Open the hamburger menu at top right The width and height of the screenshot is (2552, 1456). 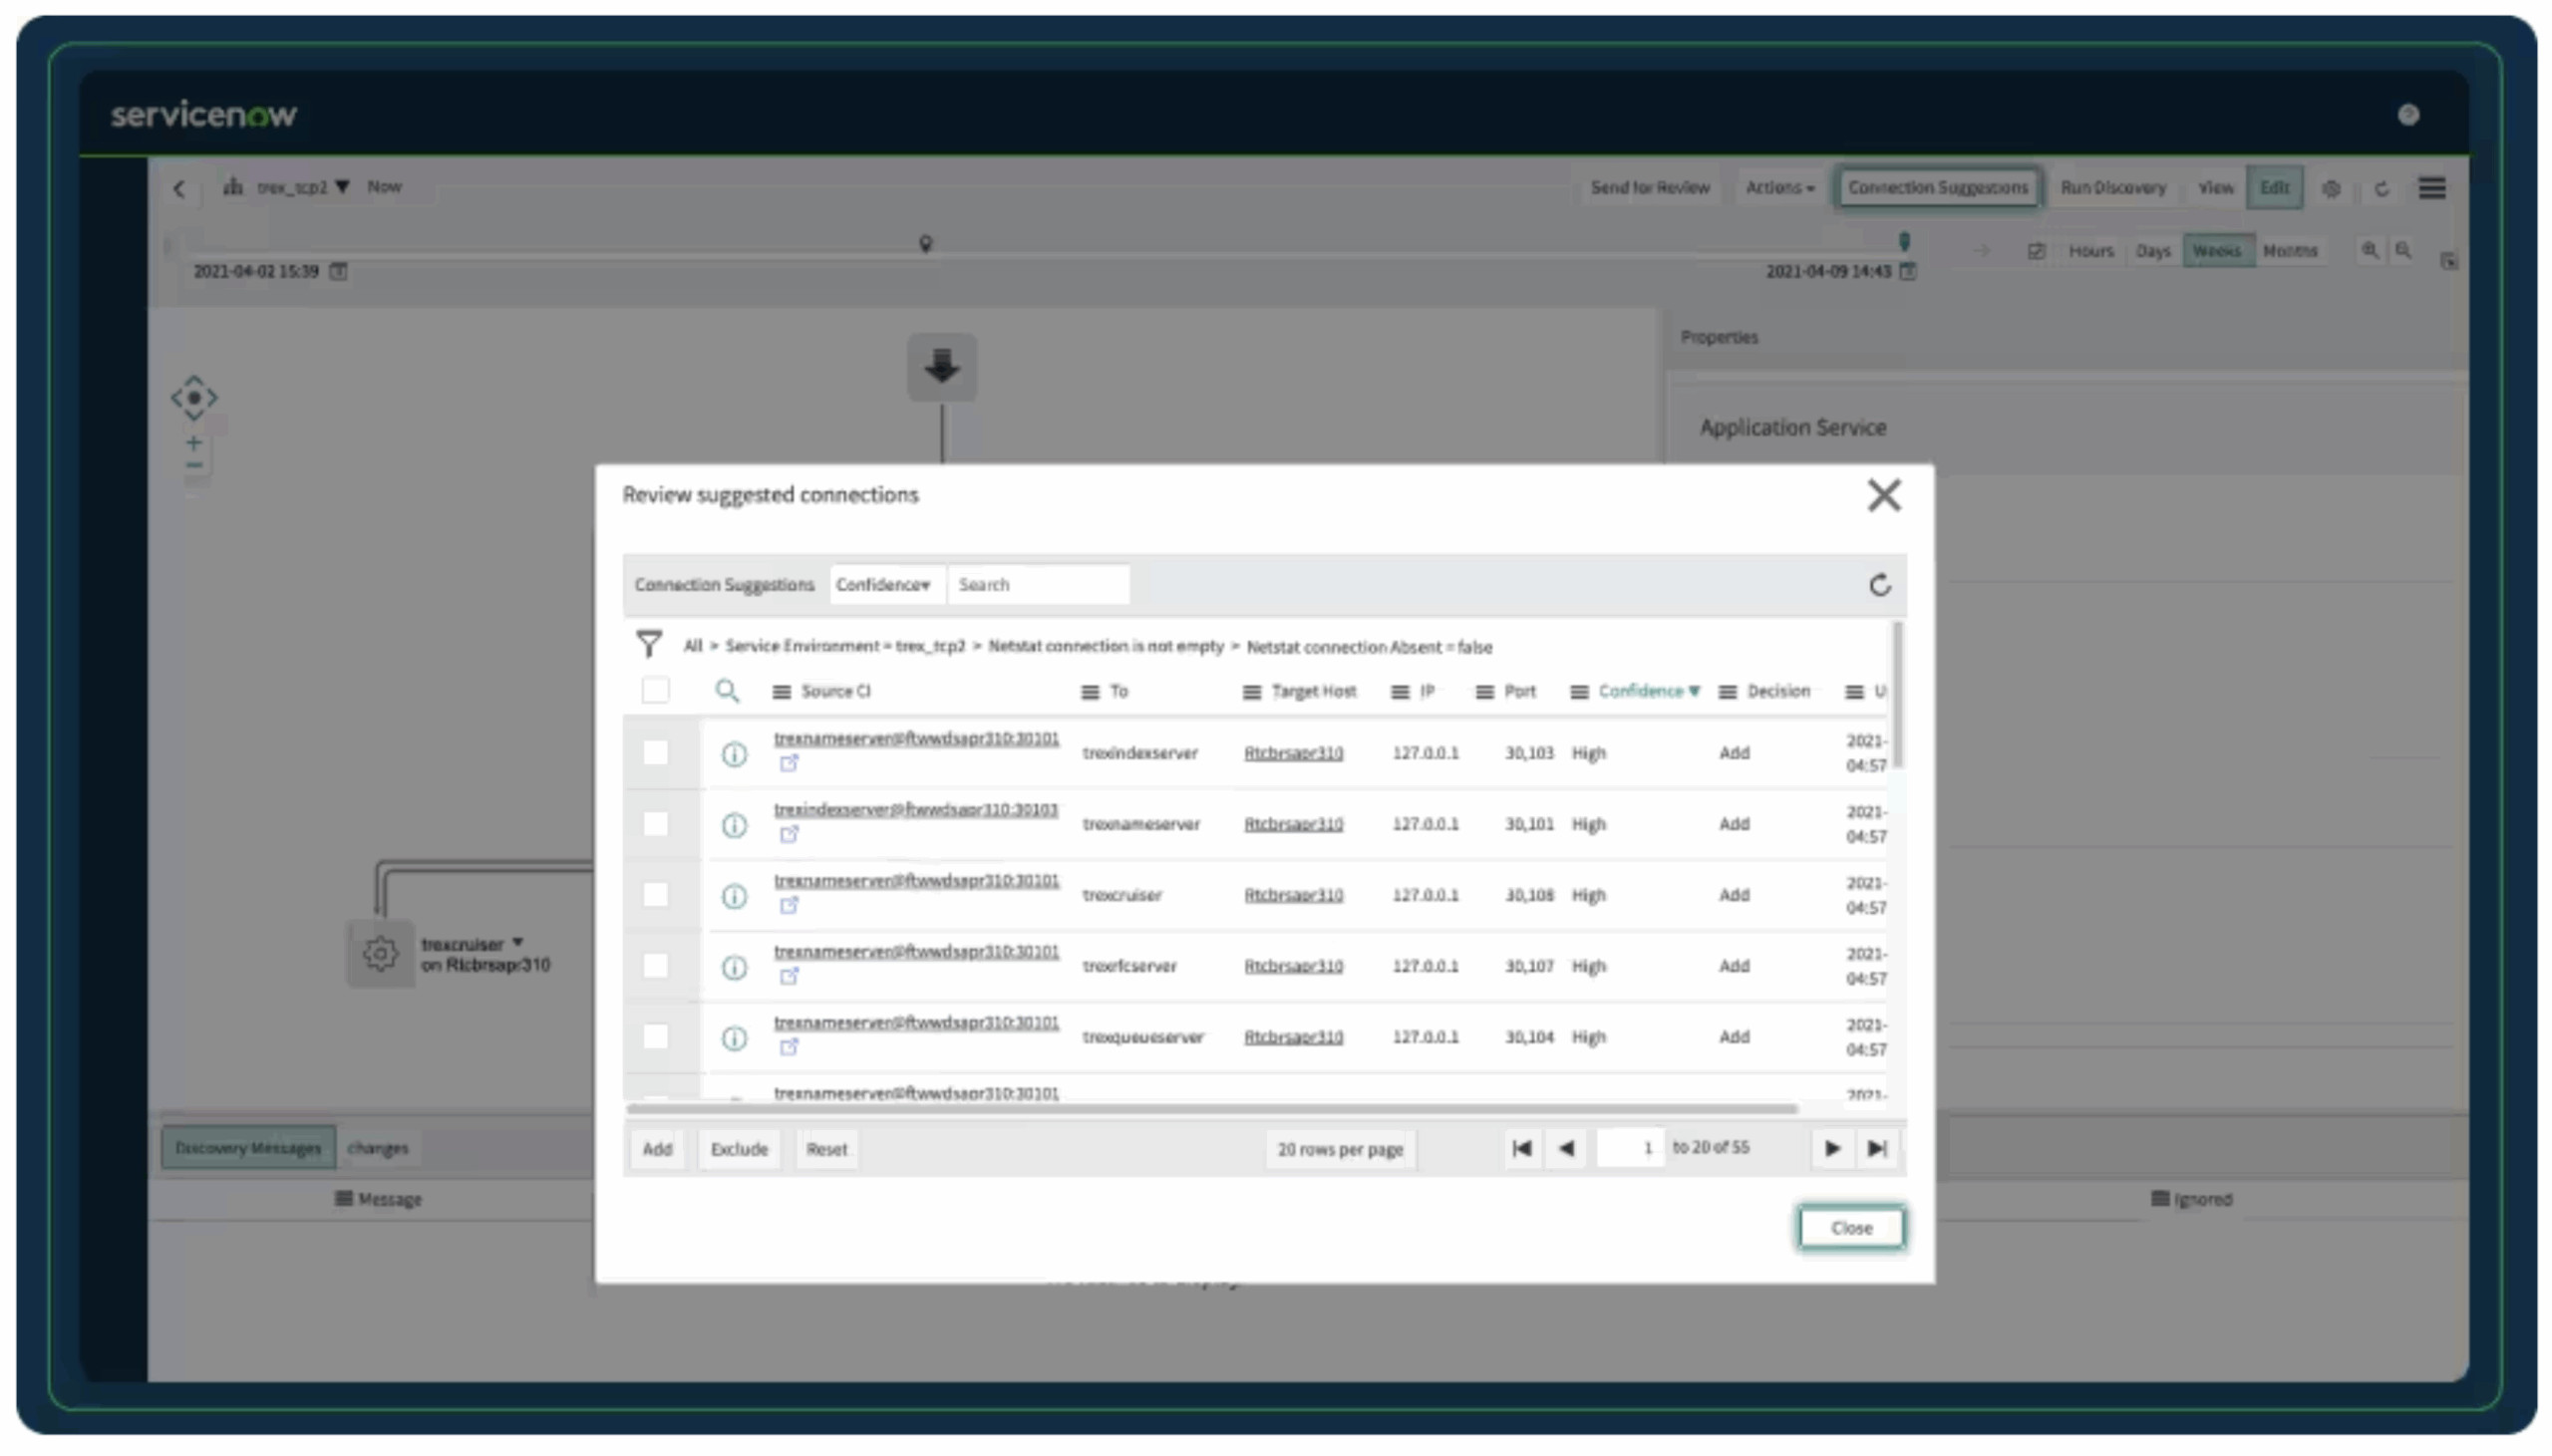click(2434, 188)
